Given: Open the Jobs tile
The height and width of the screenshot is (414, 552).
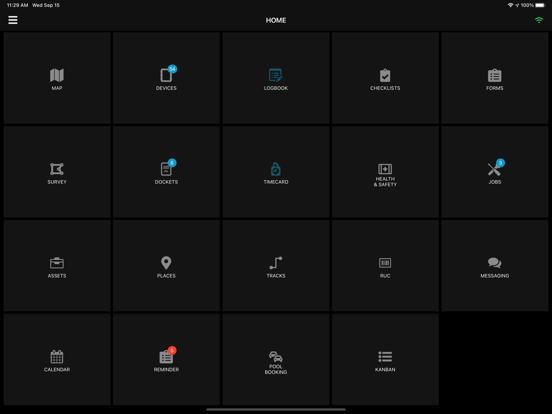Looking at the screenshot, I should tap(495, 172).
